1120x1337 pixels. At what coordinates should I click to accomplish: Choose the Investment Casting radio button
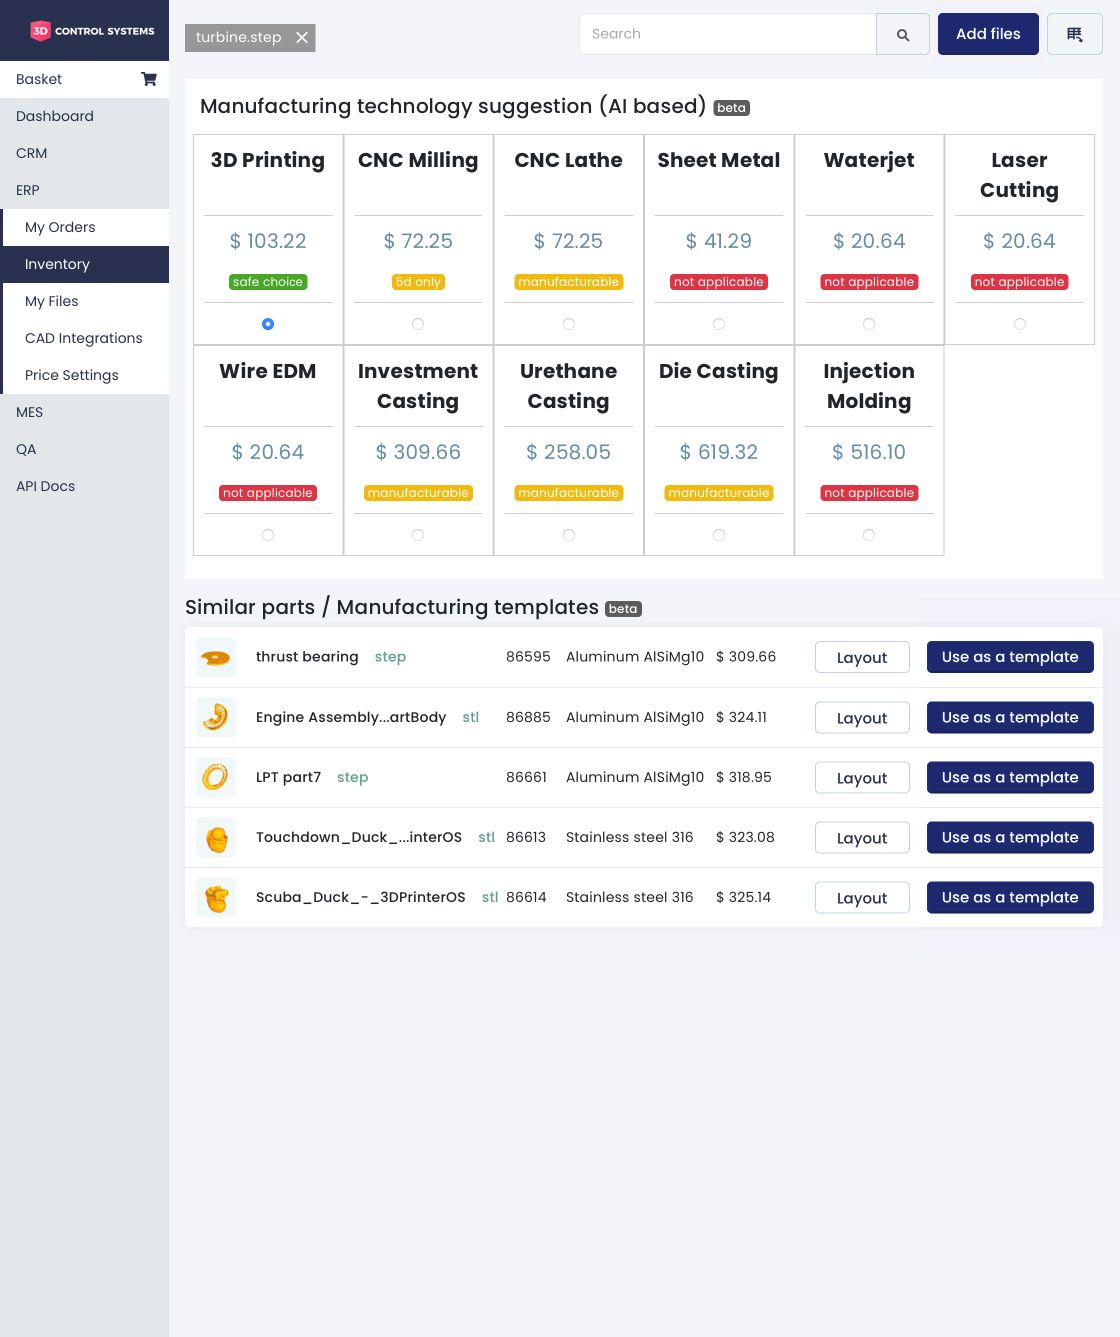(418, 534)
